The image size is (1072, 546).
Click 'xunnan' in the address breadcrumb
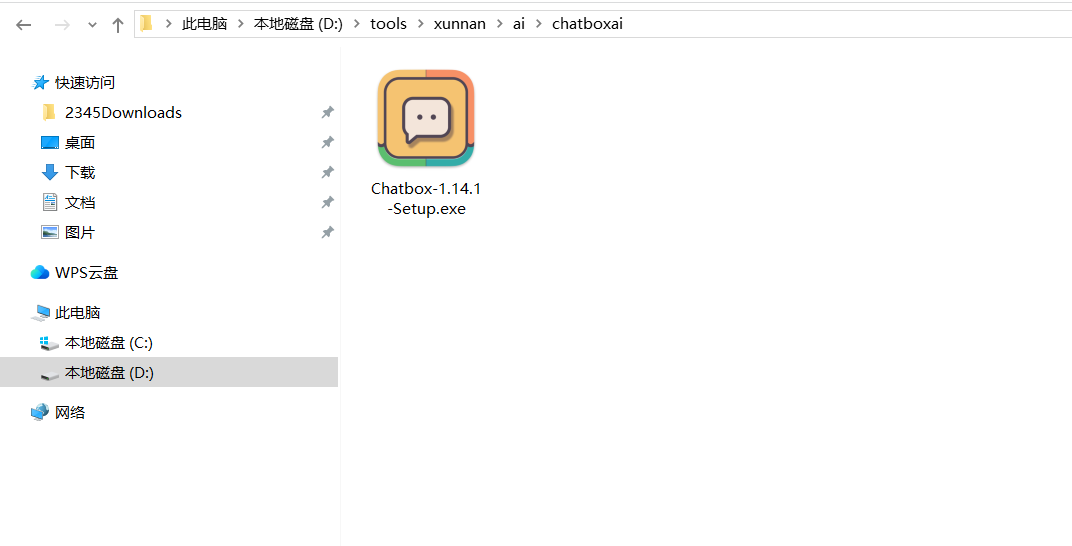[459, 24]
